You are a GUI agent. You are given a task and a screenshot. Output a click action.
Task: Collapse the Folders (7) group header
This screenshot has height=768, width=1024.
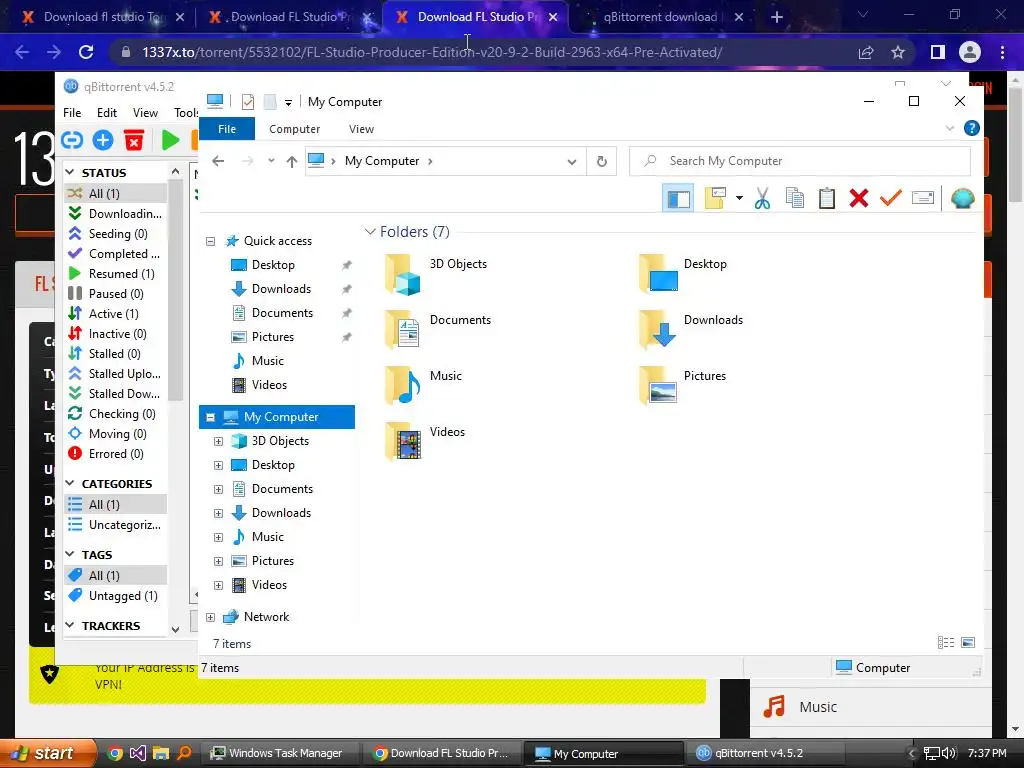[370, 232]
